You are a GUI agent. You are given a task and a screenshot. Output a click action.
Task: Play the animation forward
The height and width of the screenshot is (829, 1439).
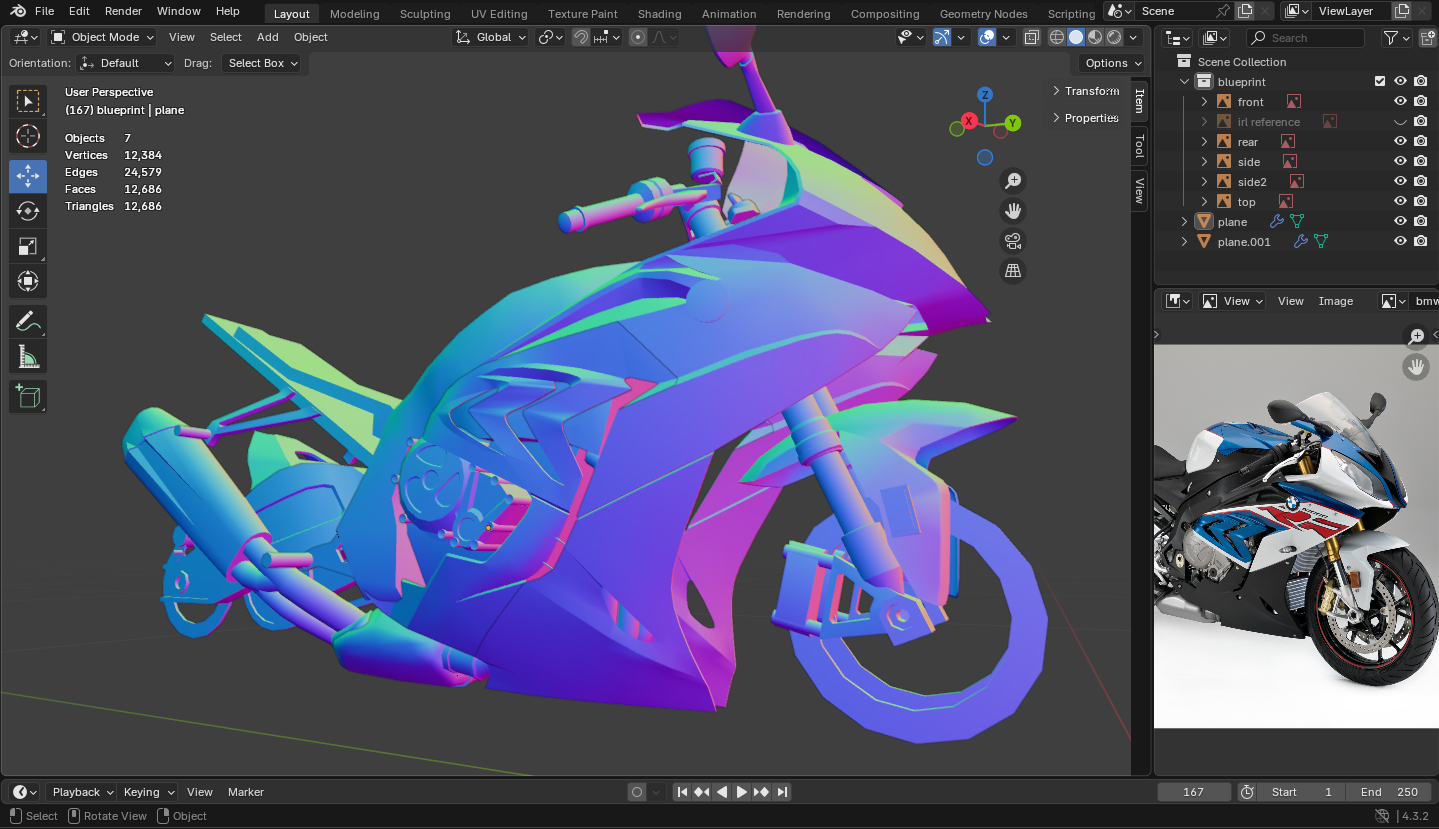tap(742, 792)
